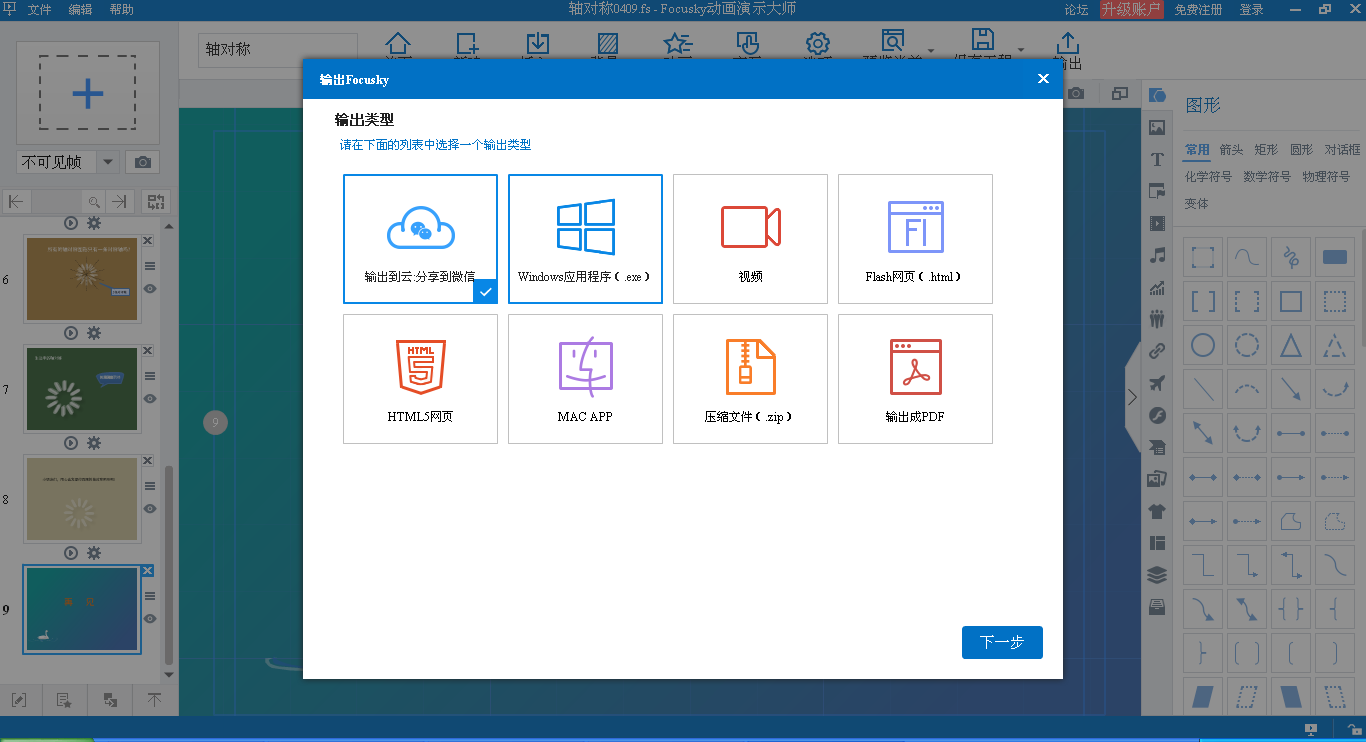
Task: Click the gear options toolbar icon
Action: (x=818, y=45)
